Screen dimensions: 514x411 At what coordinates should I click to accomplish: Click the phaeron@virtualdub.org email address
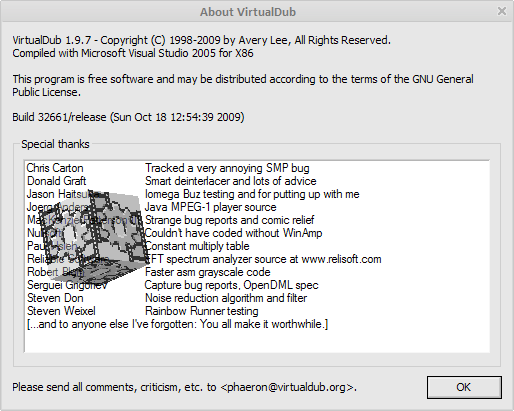pos(287,387)
